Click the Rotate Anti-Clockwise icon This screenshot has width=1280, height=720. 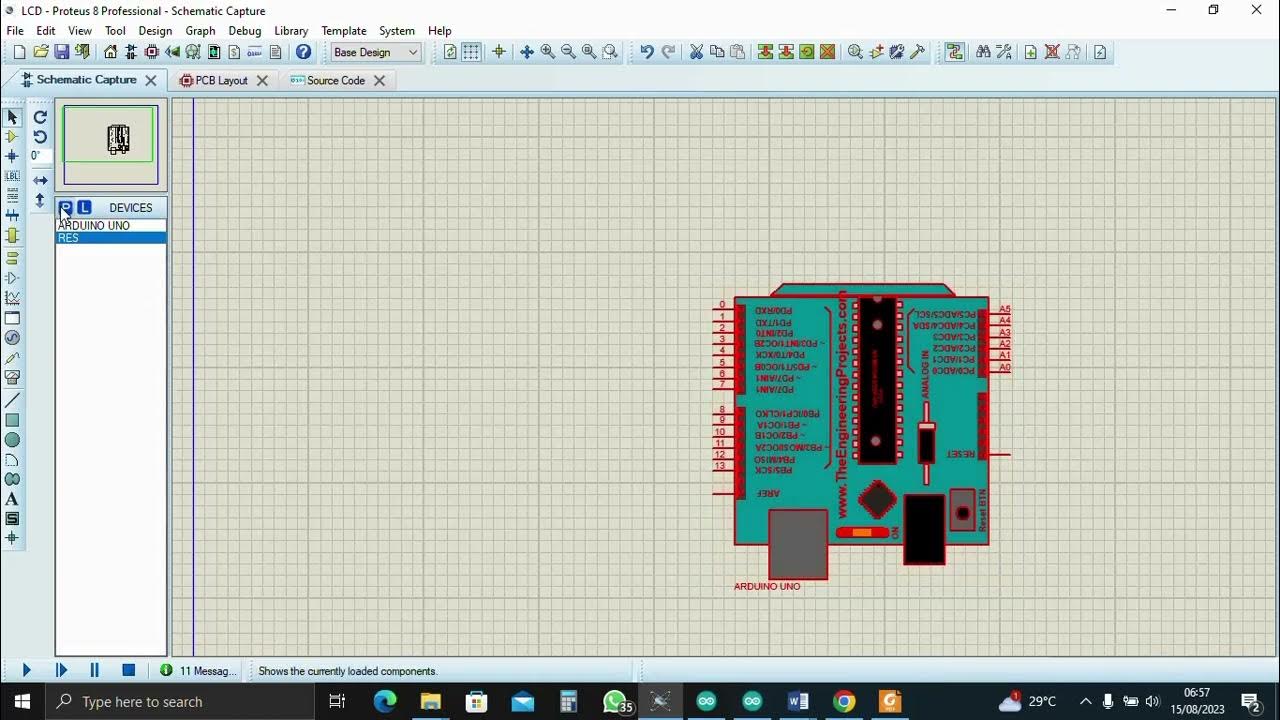click(x=40, y=137)
